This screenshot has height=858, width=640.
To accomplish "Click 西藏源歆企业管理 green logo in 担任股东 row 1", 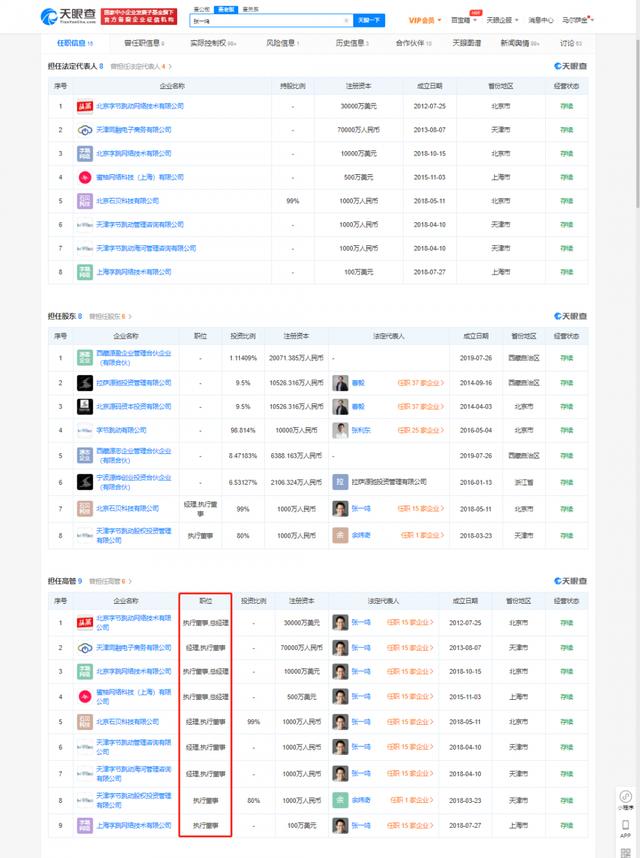I will tap(84, 358).
